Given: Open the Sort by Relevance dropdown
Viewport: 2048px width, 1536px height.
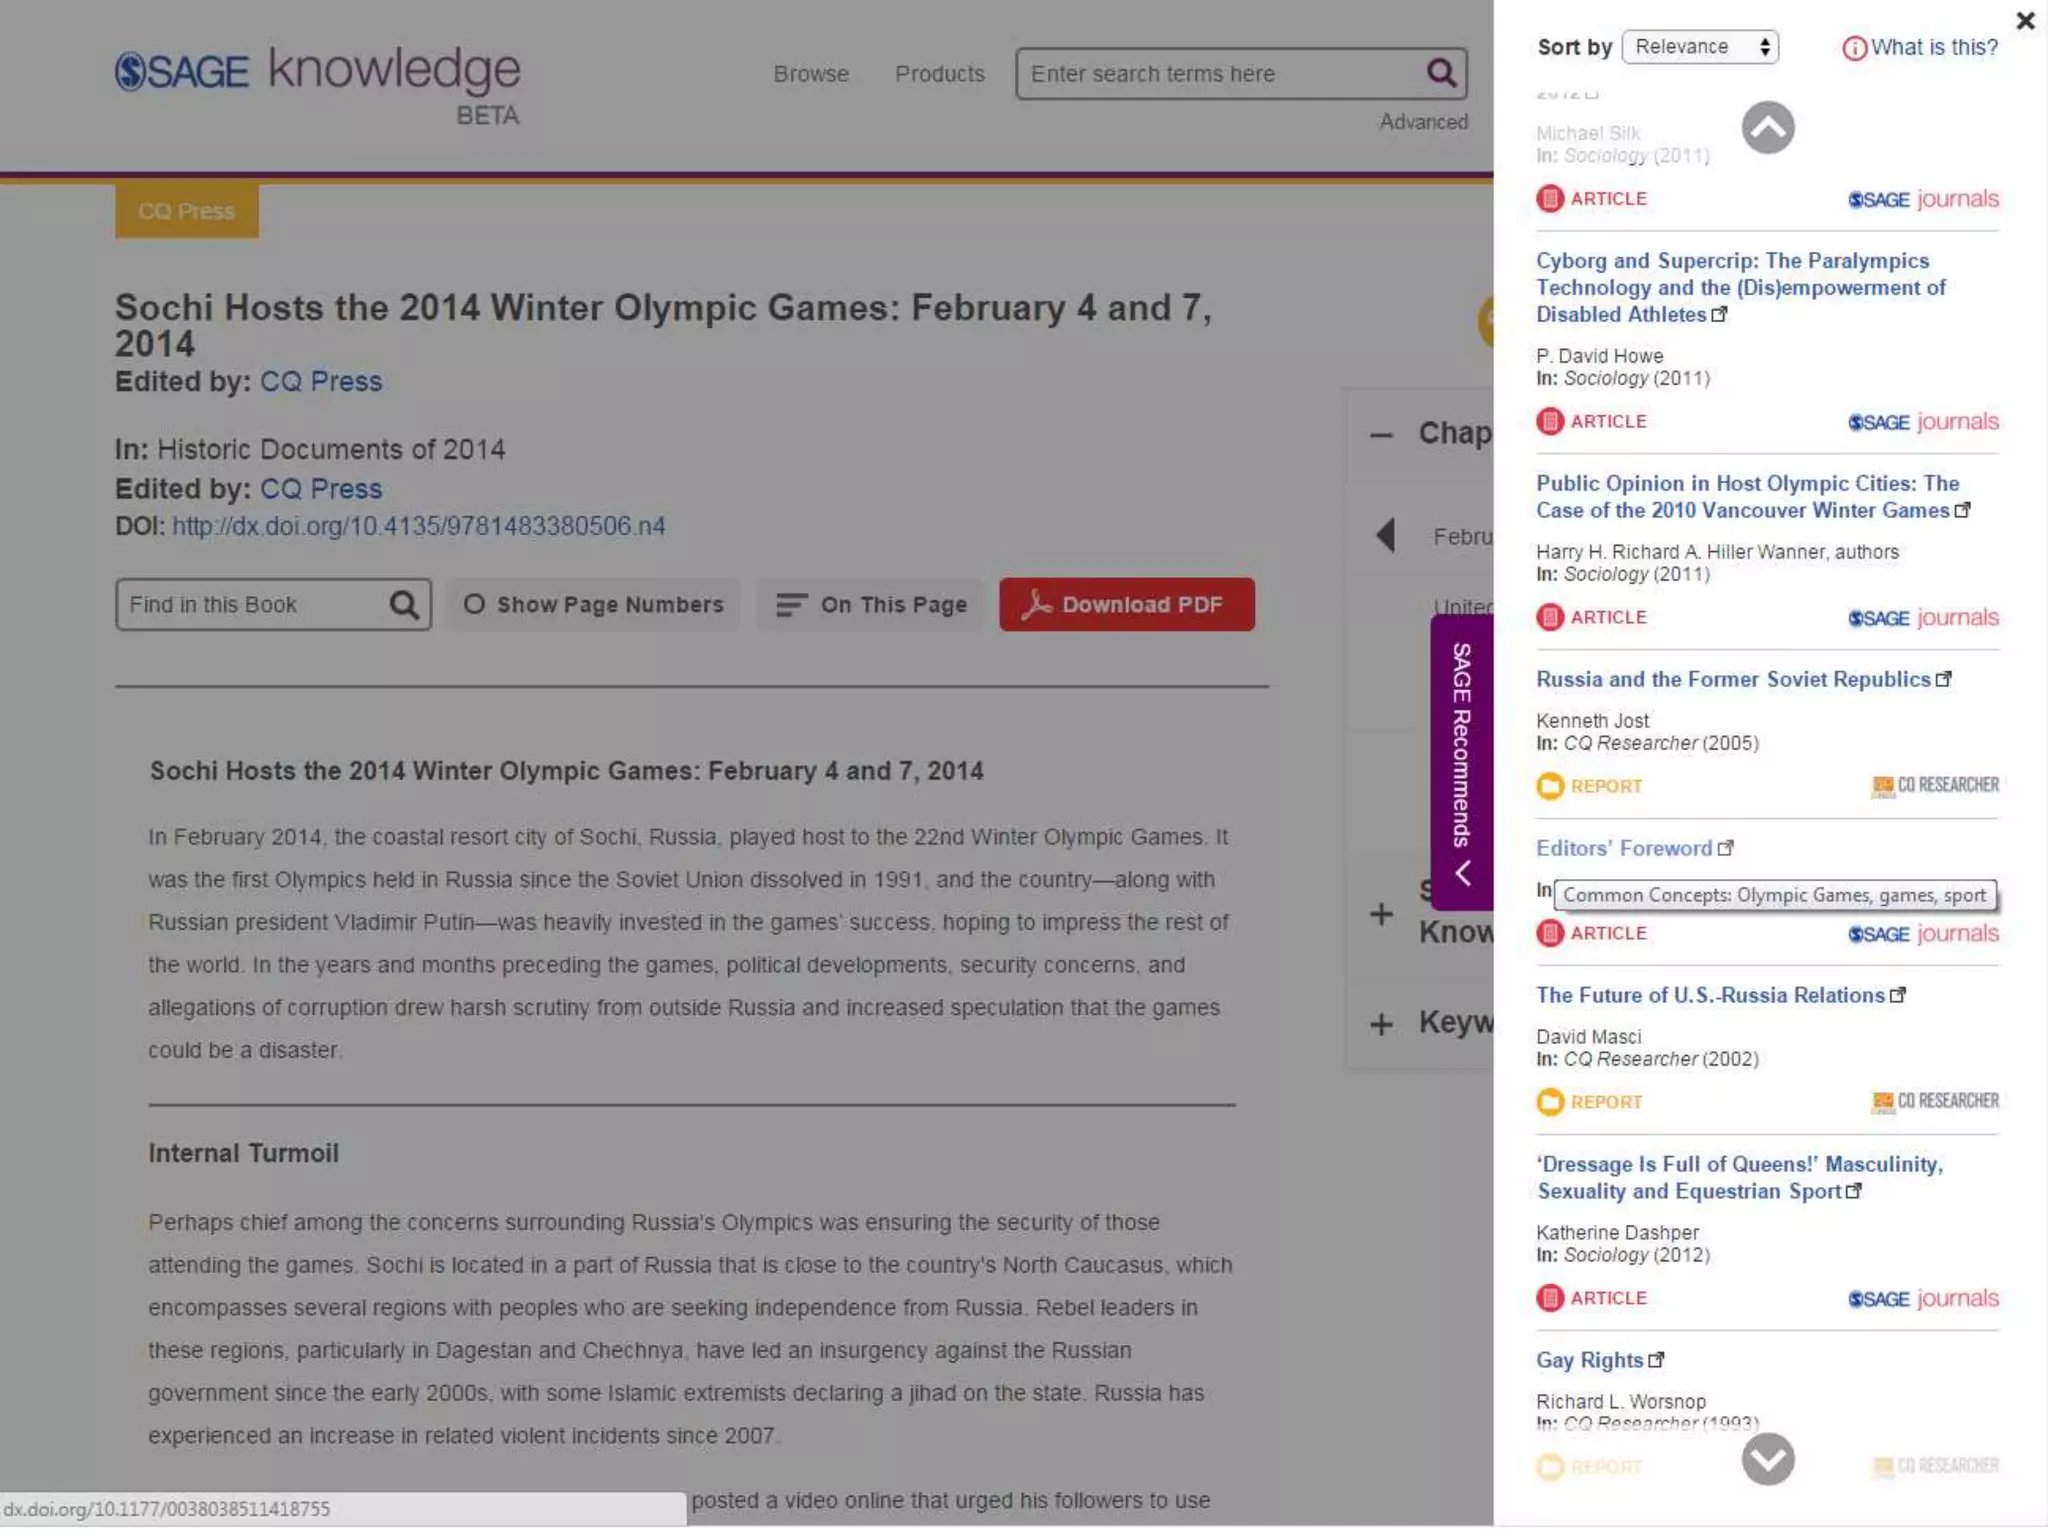Looking at the screenshot, I should [1699, 47].
